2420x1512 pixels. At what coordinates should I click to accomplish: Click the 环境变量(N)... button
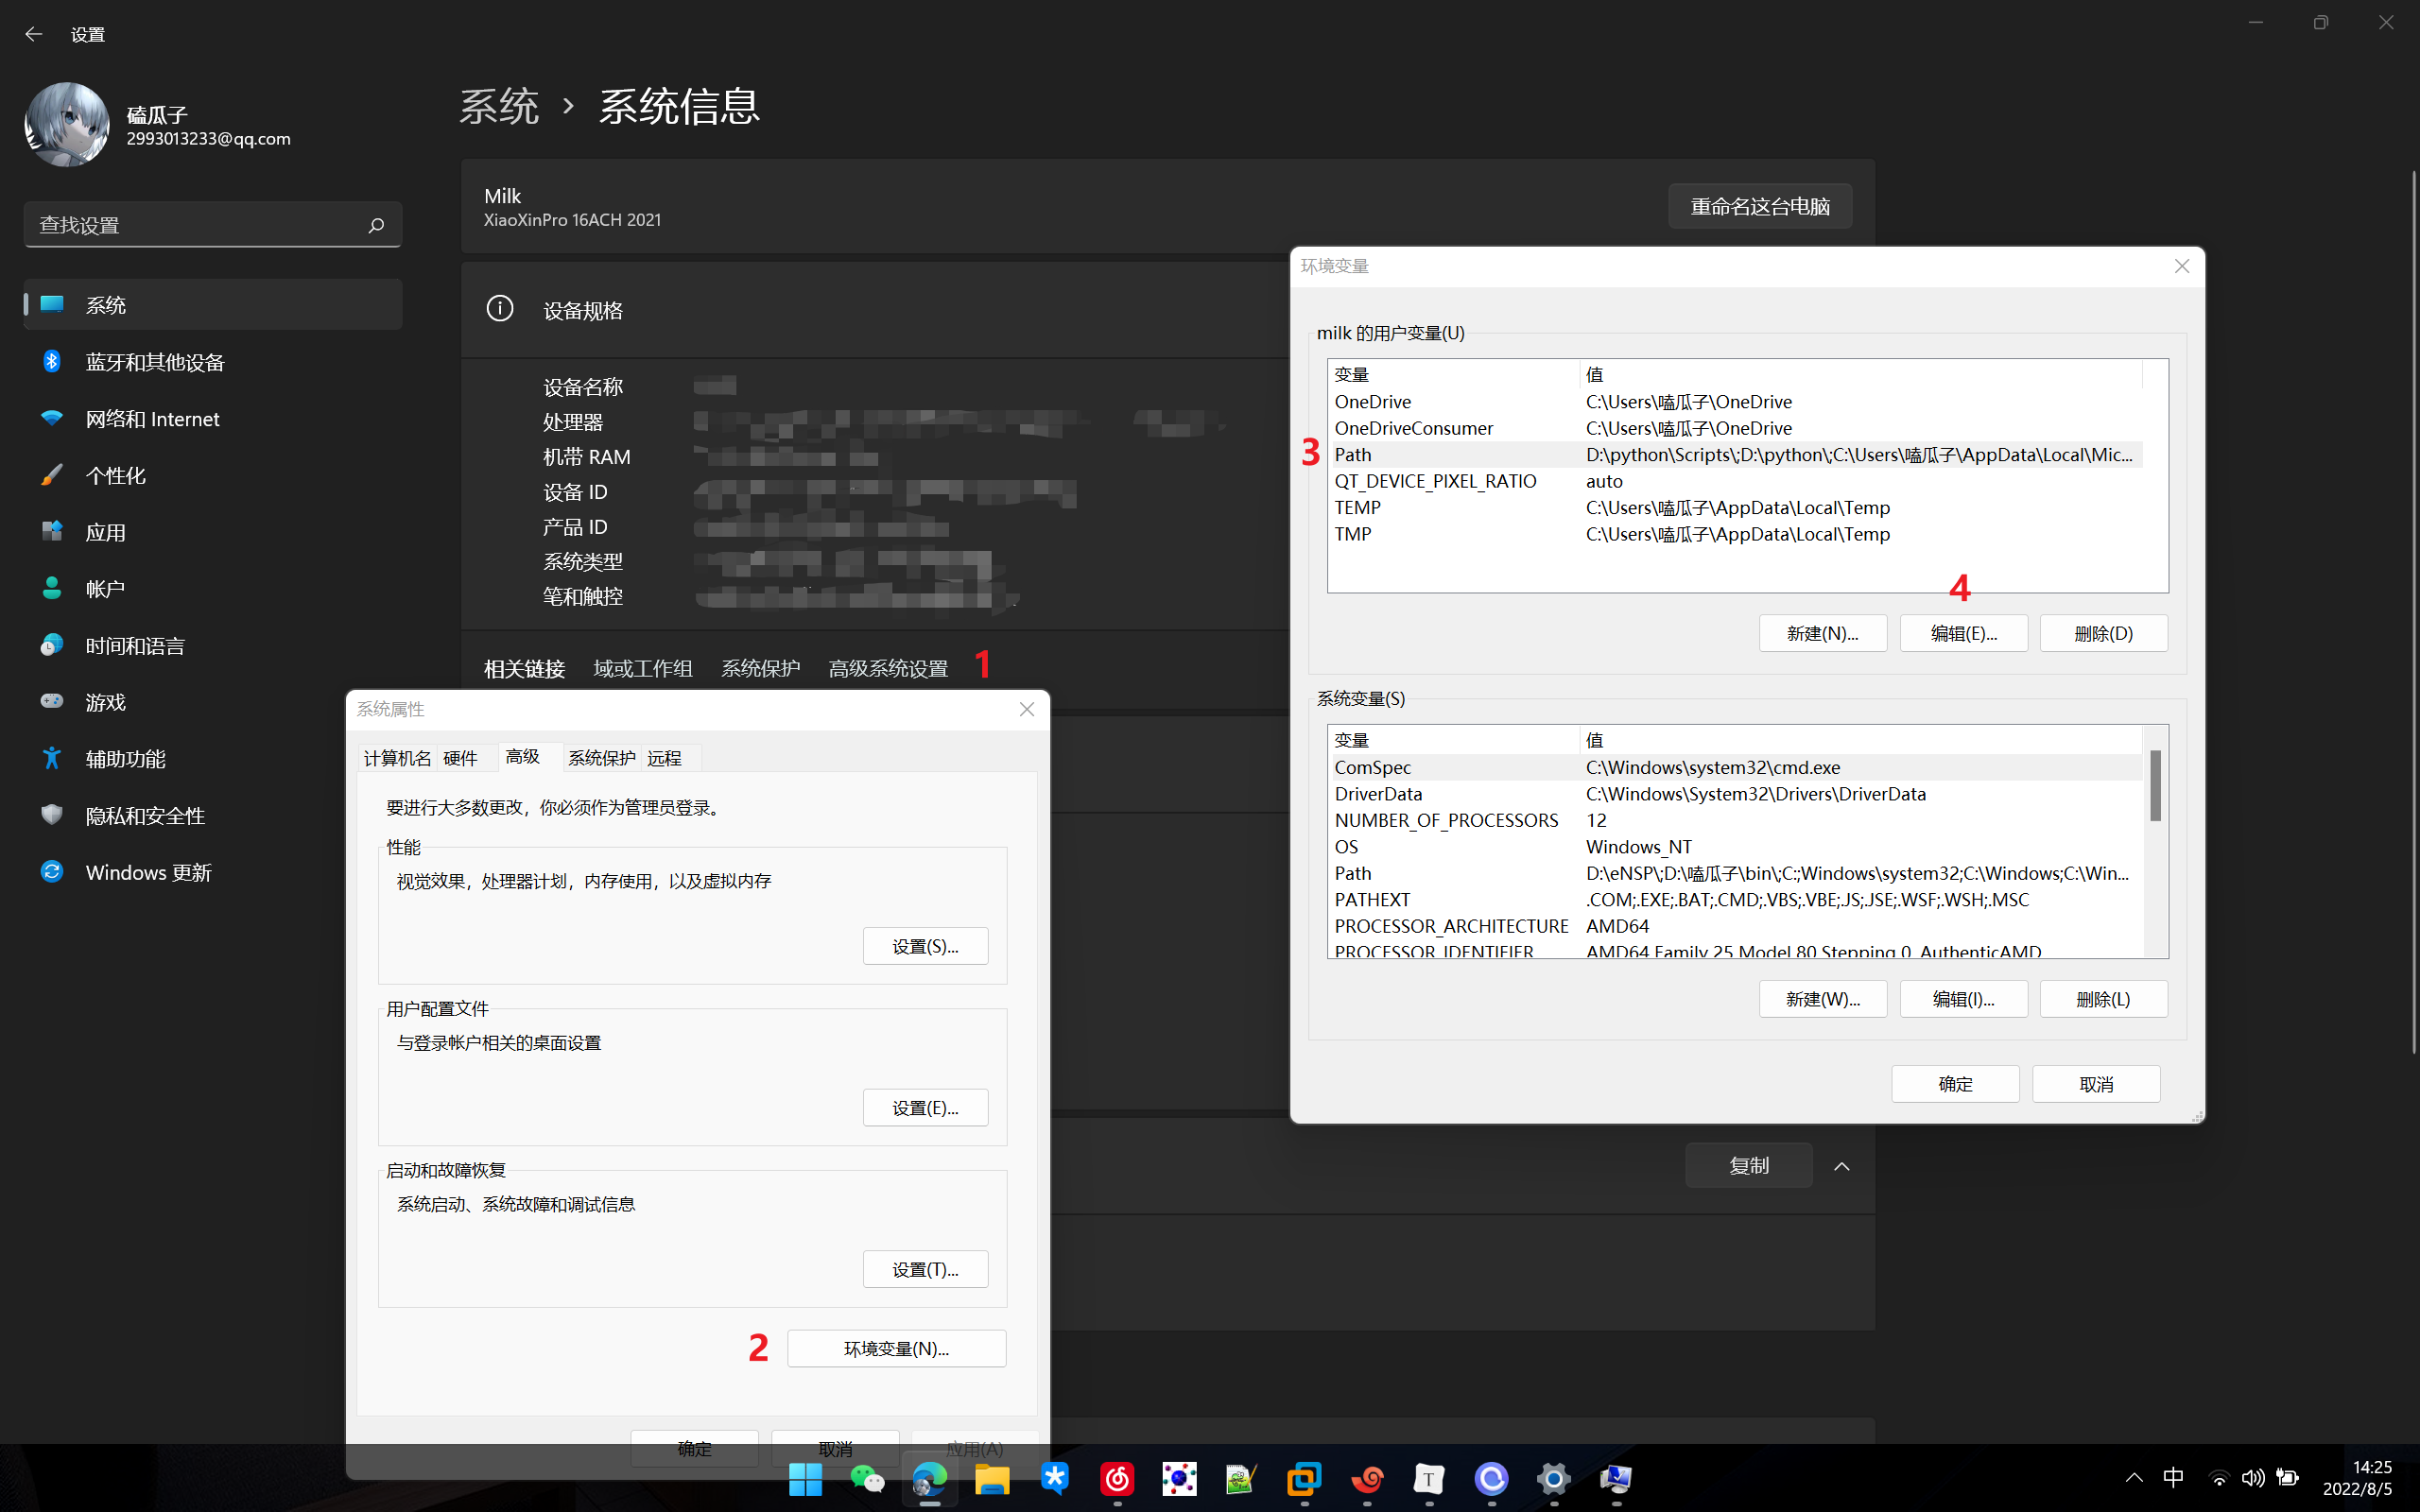point(896,1348)
